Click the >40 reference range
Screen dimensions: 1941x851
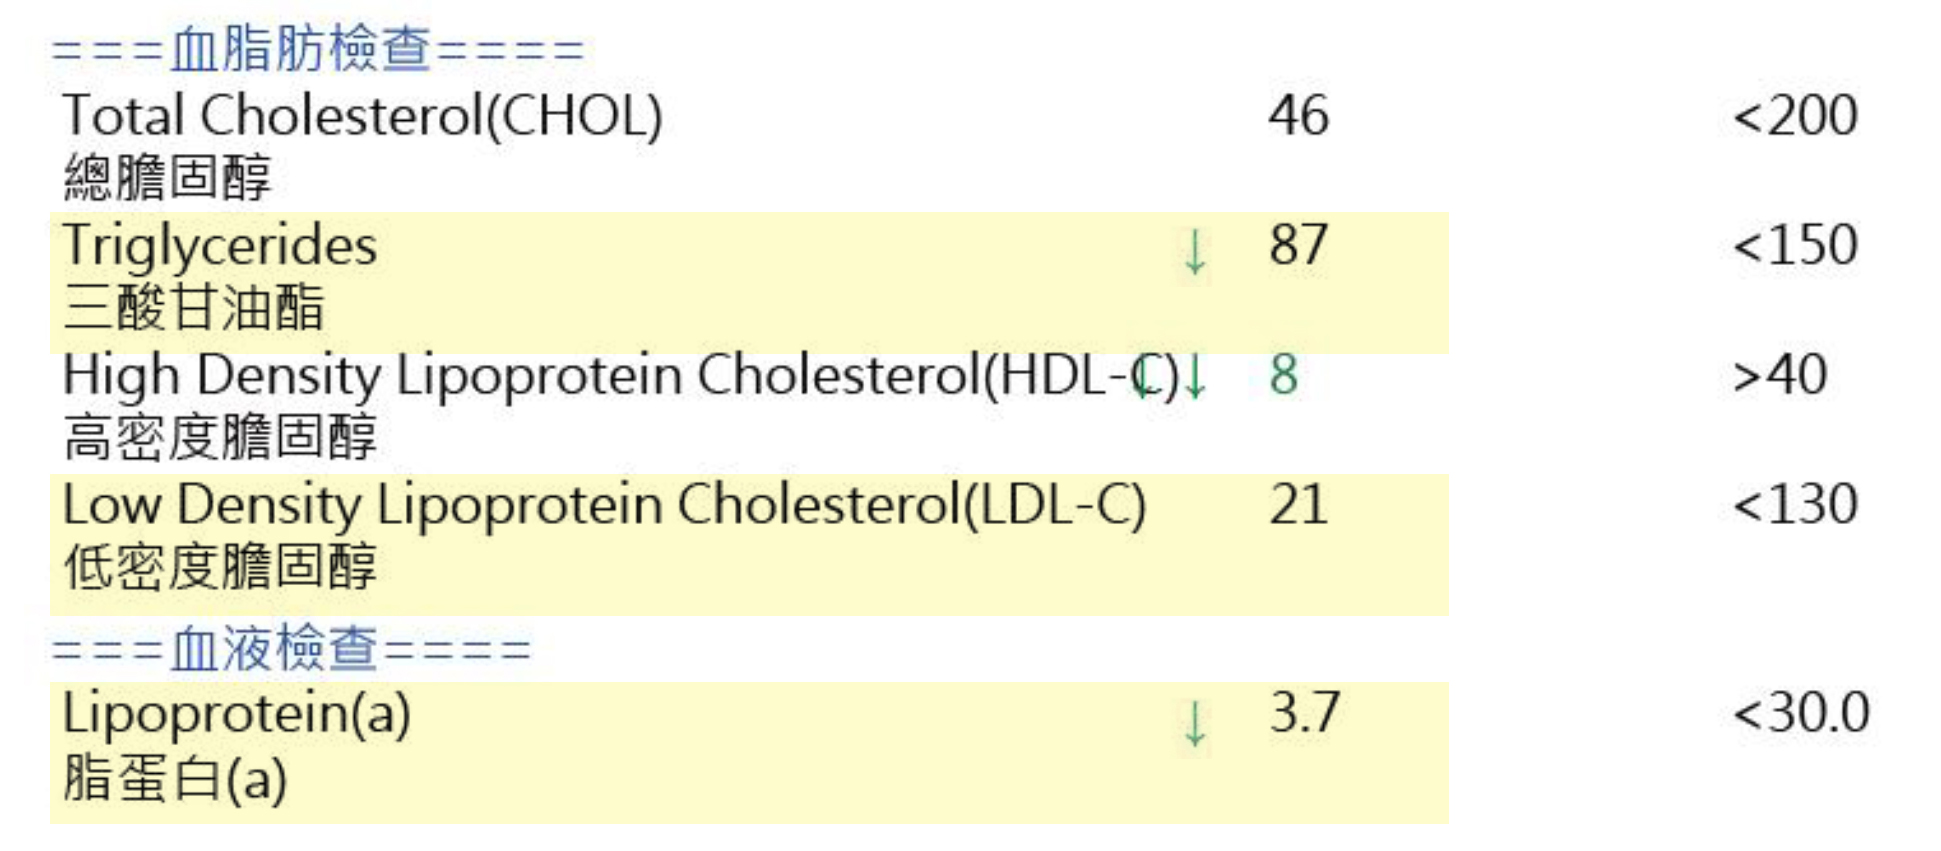click(x=1780, y=375)
